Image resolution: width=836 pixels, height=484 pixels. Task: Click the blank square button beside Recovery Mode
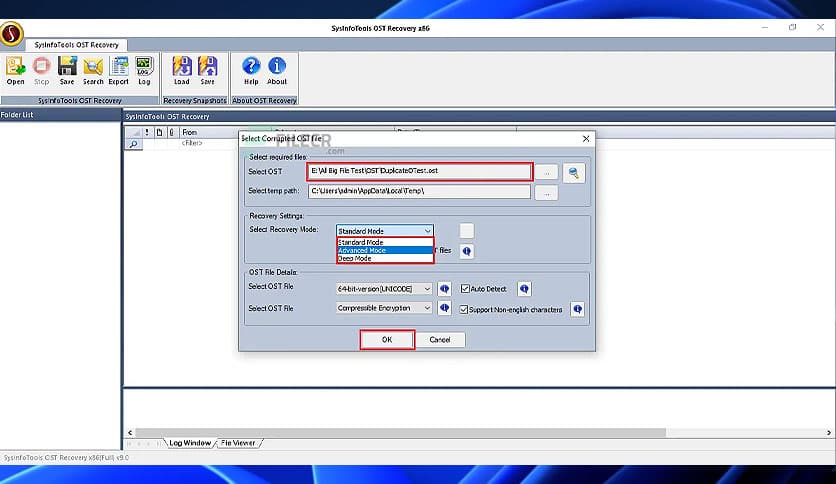[467, 231]
